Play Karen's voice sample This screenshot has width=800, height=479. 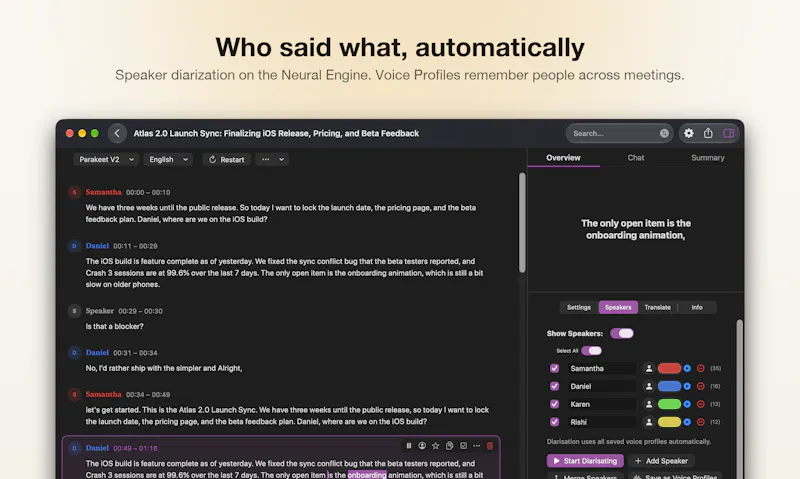(x=687, y=404)
